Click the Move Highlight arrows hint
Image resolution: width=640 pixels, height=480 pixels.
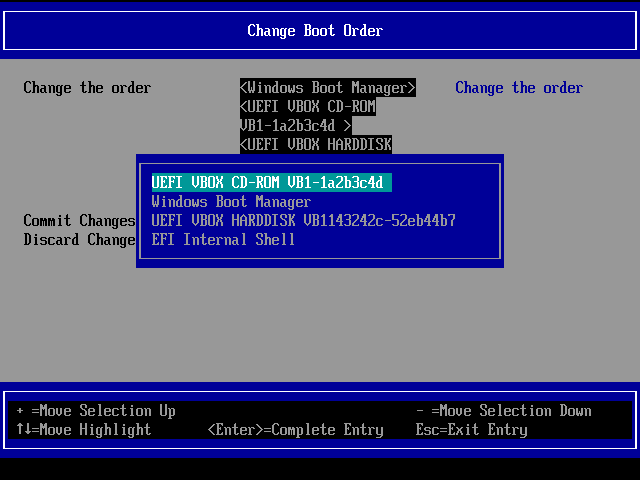coord(84,430)
